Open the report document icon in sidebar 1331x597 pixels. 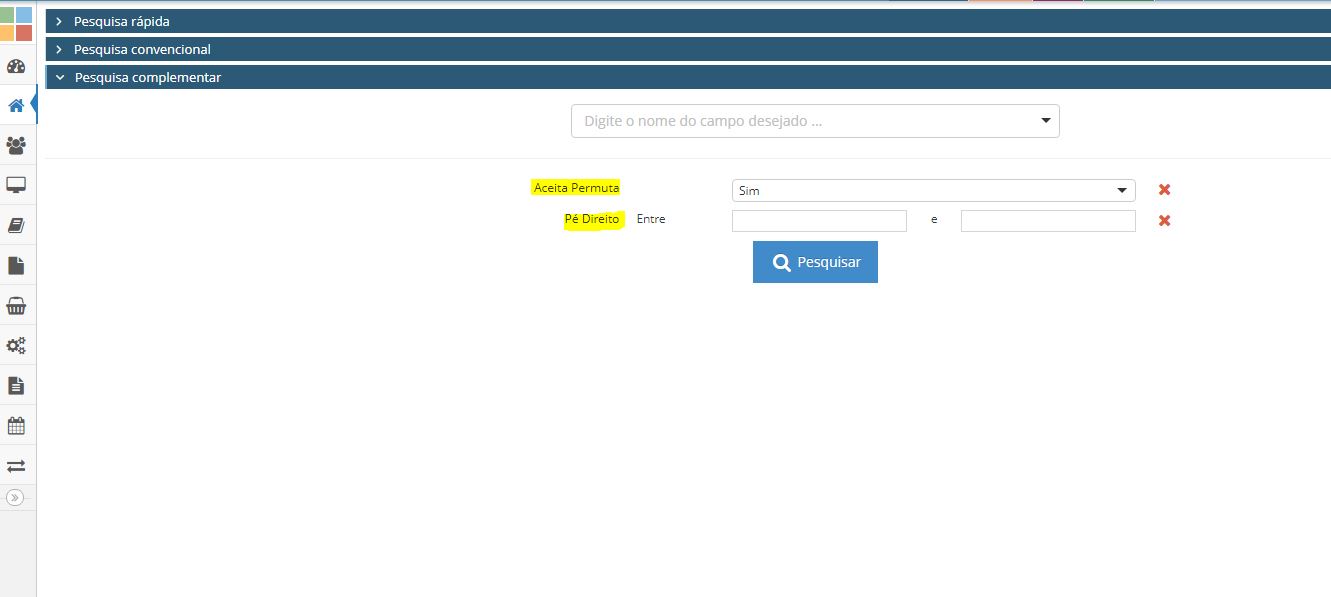coord(16,385)
